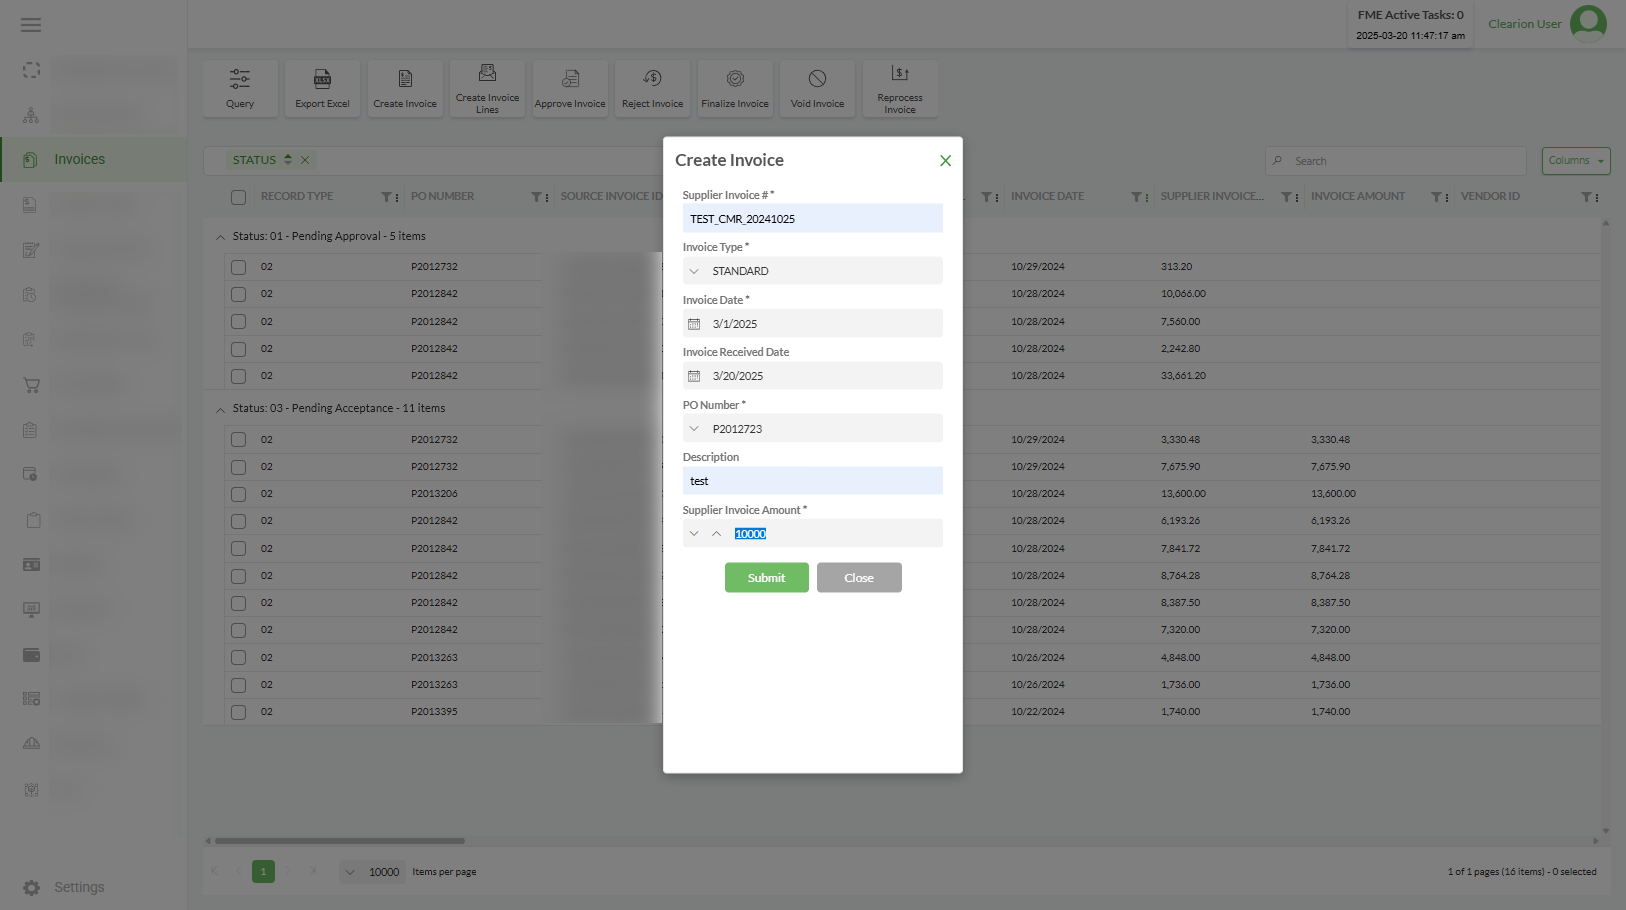Check the first P2012732 invoice row
This screenshot has height=910, width=1626.
238,266
